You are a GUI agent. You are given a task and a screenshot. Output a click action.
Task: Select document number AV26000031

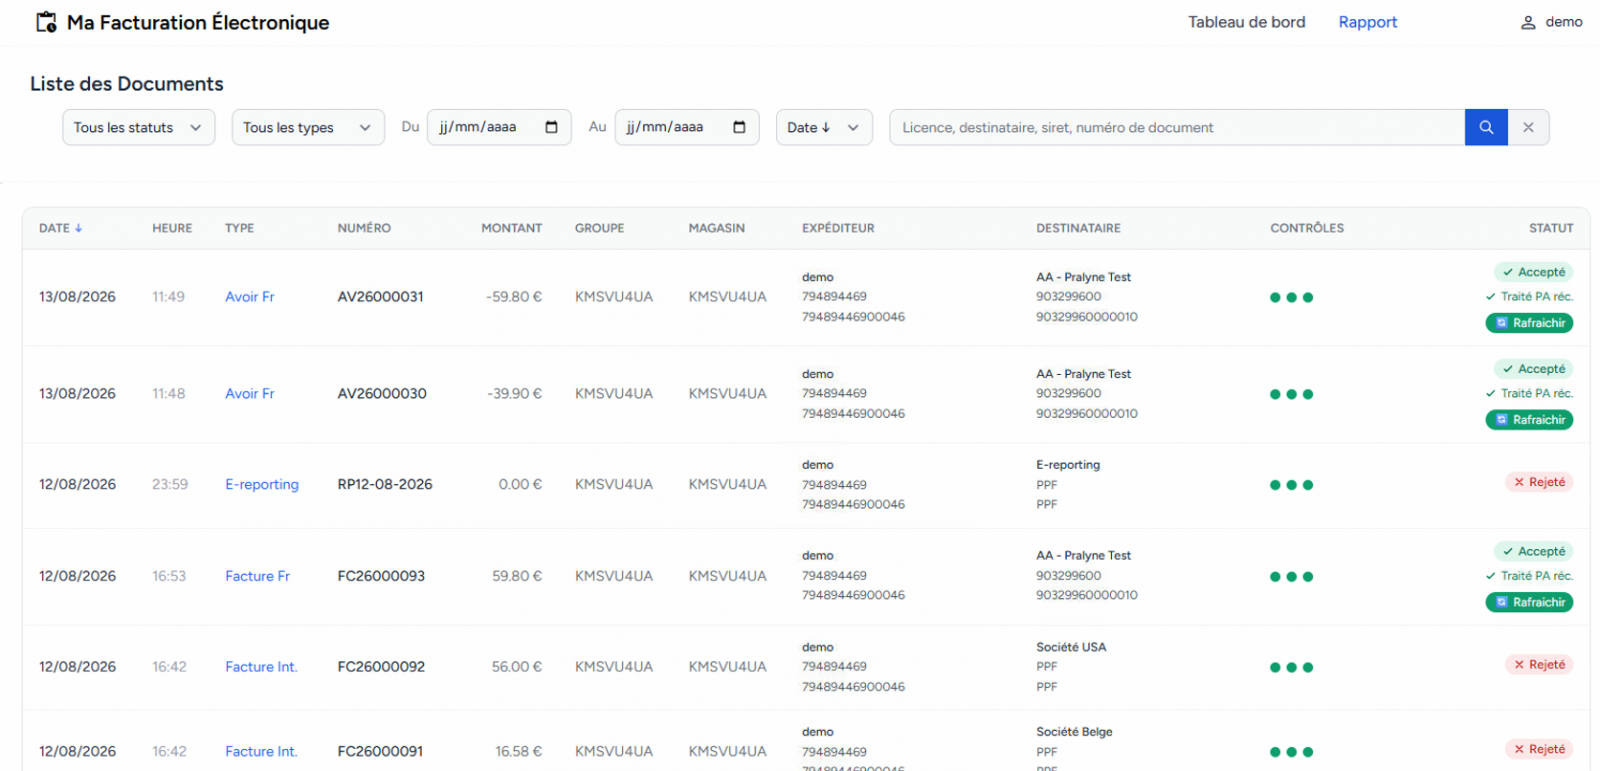click(x=380, y=297)
